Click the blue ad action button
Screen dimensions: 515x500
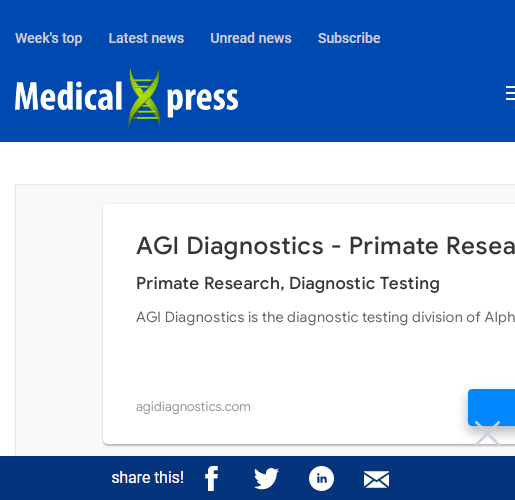(x=491, y=407)
